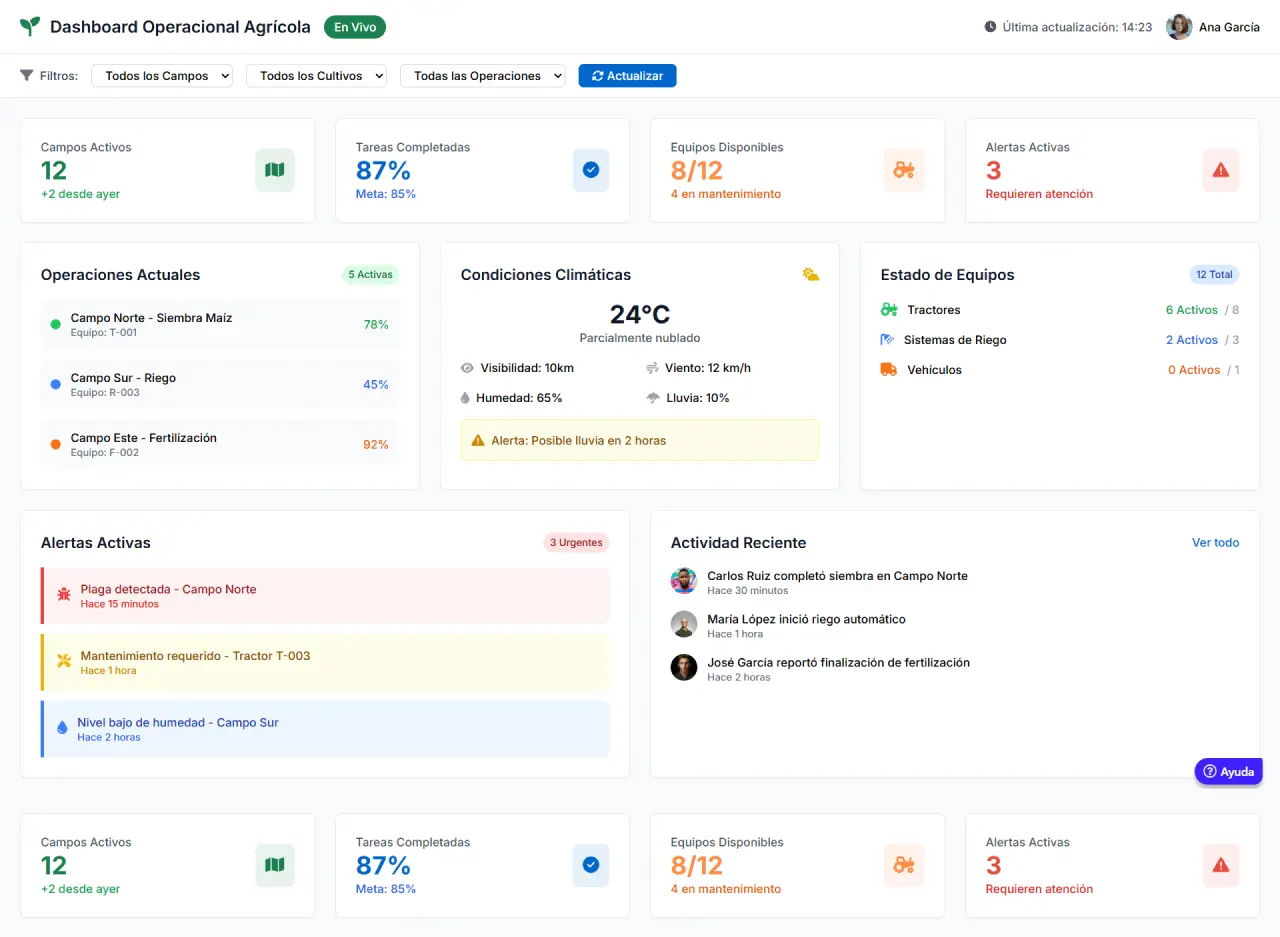The height and width of the screenshot is (937, 1280).
Task: Click the partly cloudy weather icon
Action: click(x=810, y=274)
